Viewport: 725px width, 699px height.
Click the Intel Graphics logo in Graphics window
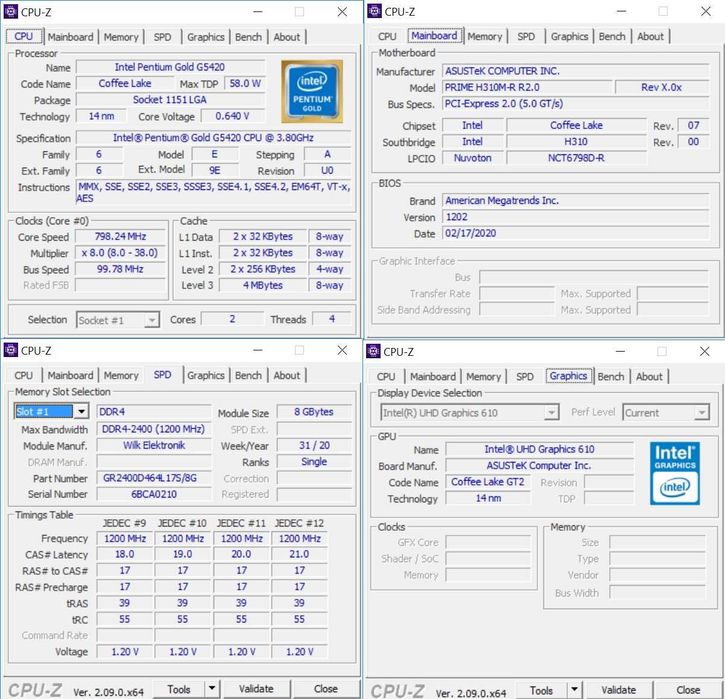675,473
